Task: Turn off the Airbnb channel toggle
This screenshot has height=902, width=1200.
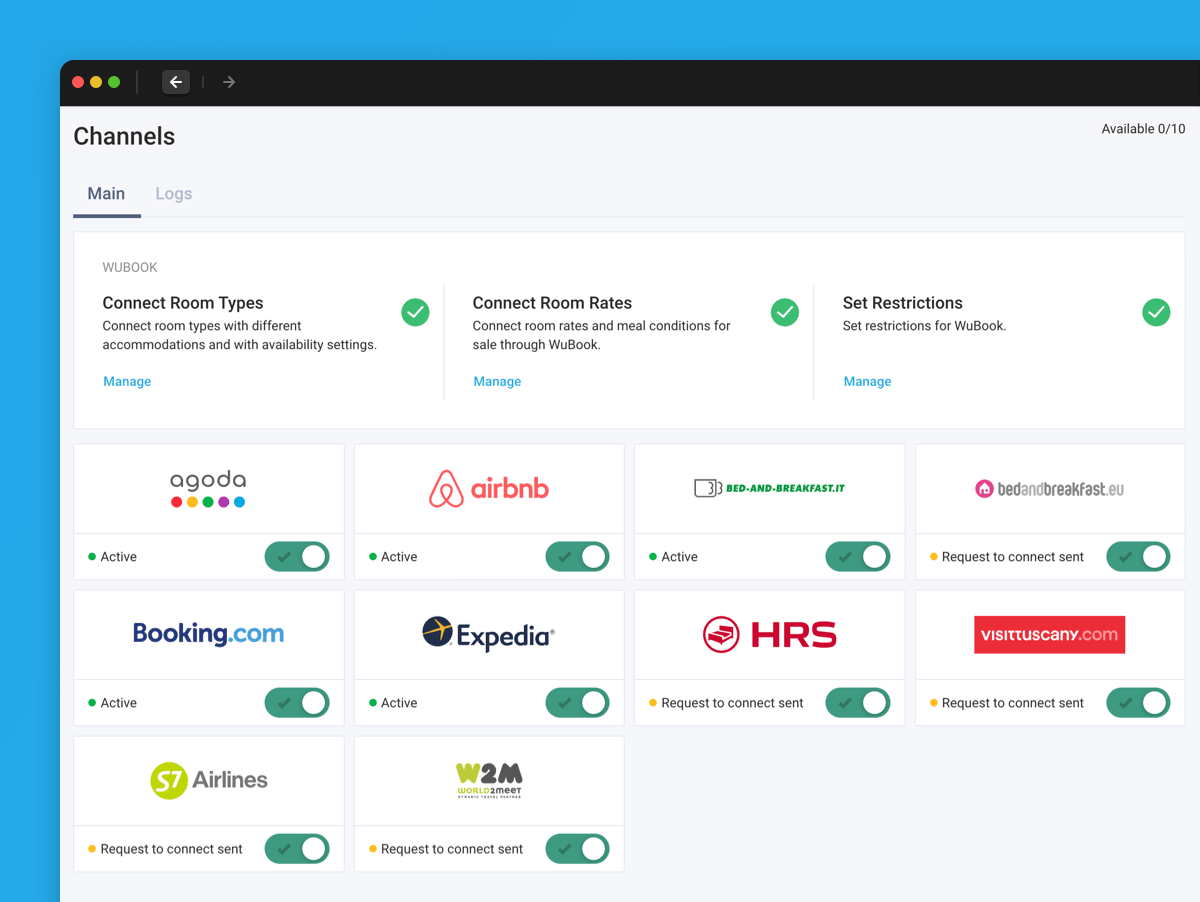Action: point(577,557)
